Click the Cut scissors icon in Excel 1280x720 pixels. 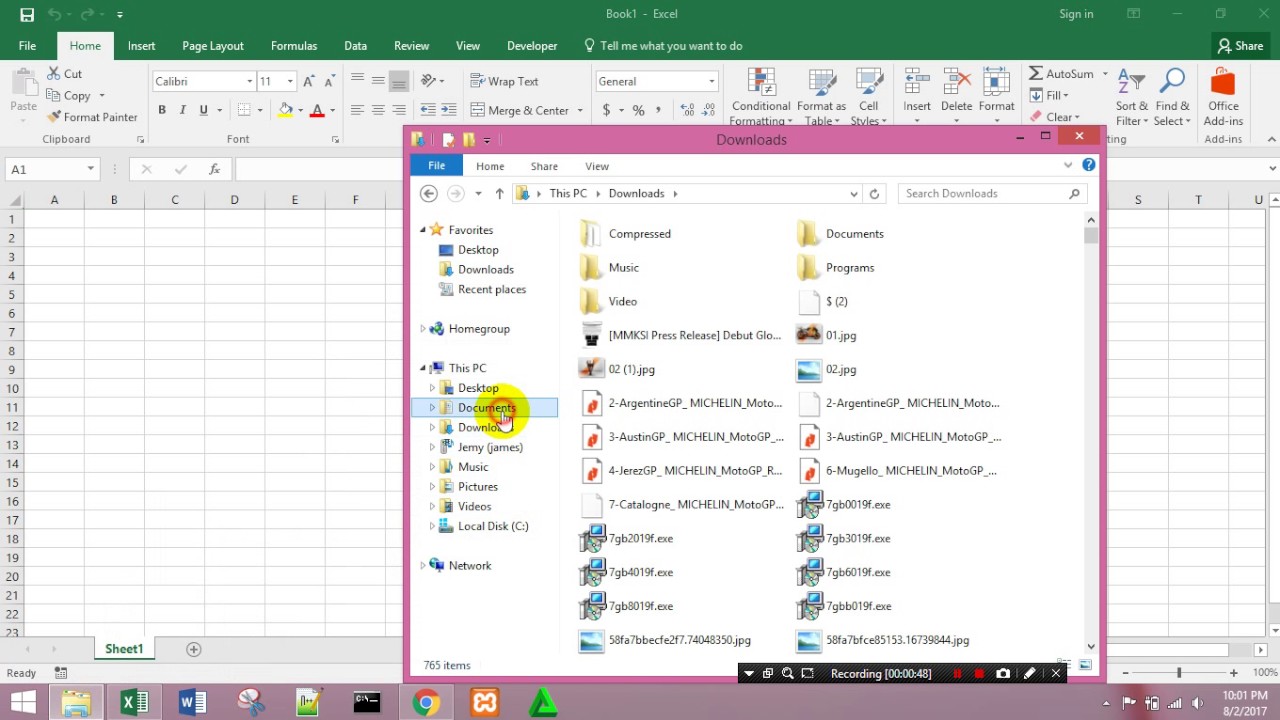point(53,74)
